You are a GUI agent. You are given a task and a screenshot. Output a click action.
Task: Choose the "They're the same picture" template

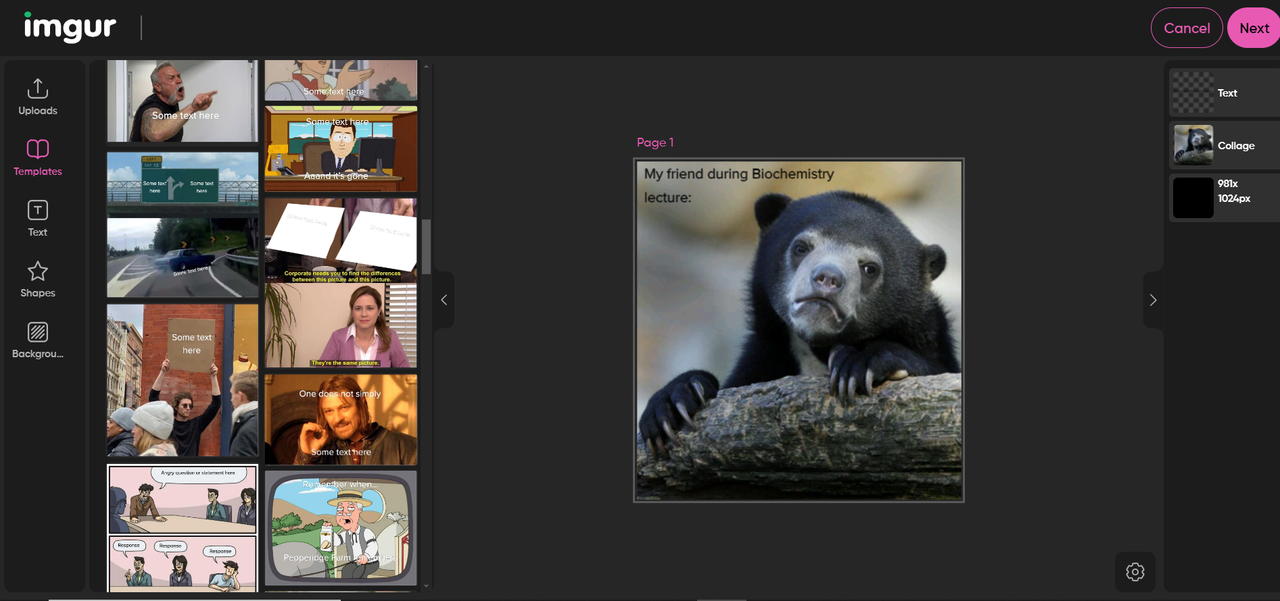[x=341, y=283]
